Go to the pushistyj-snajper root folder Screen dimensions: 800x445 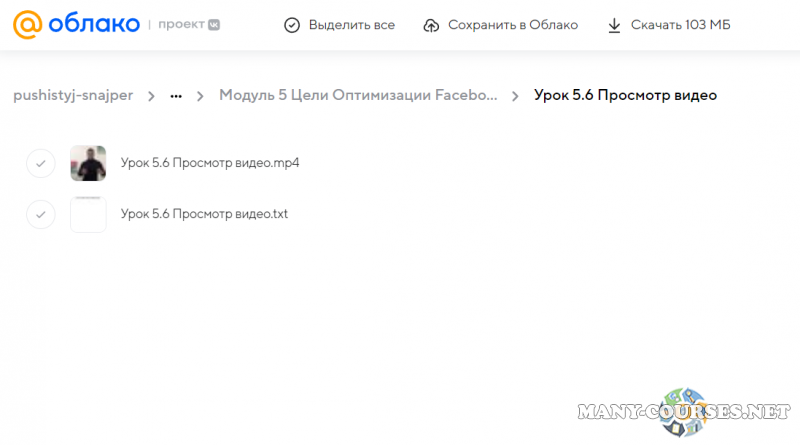(73, 96)
